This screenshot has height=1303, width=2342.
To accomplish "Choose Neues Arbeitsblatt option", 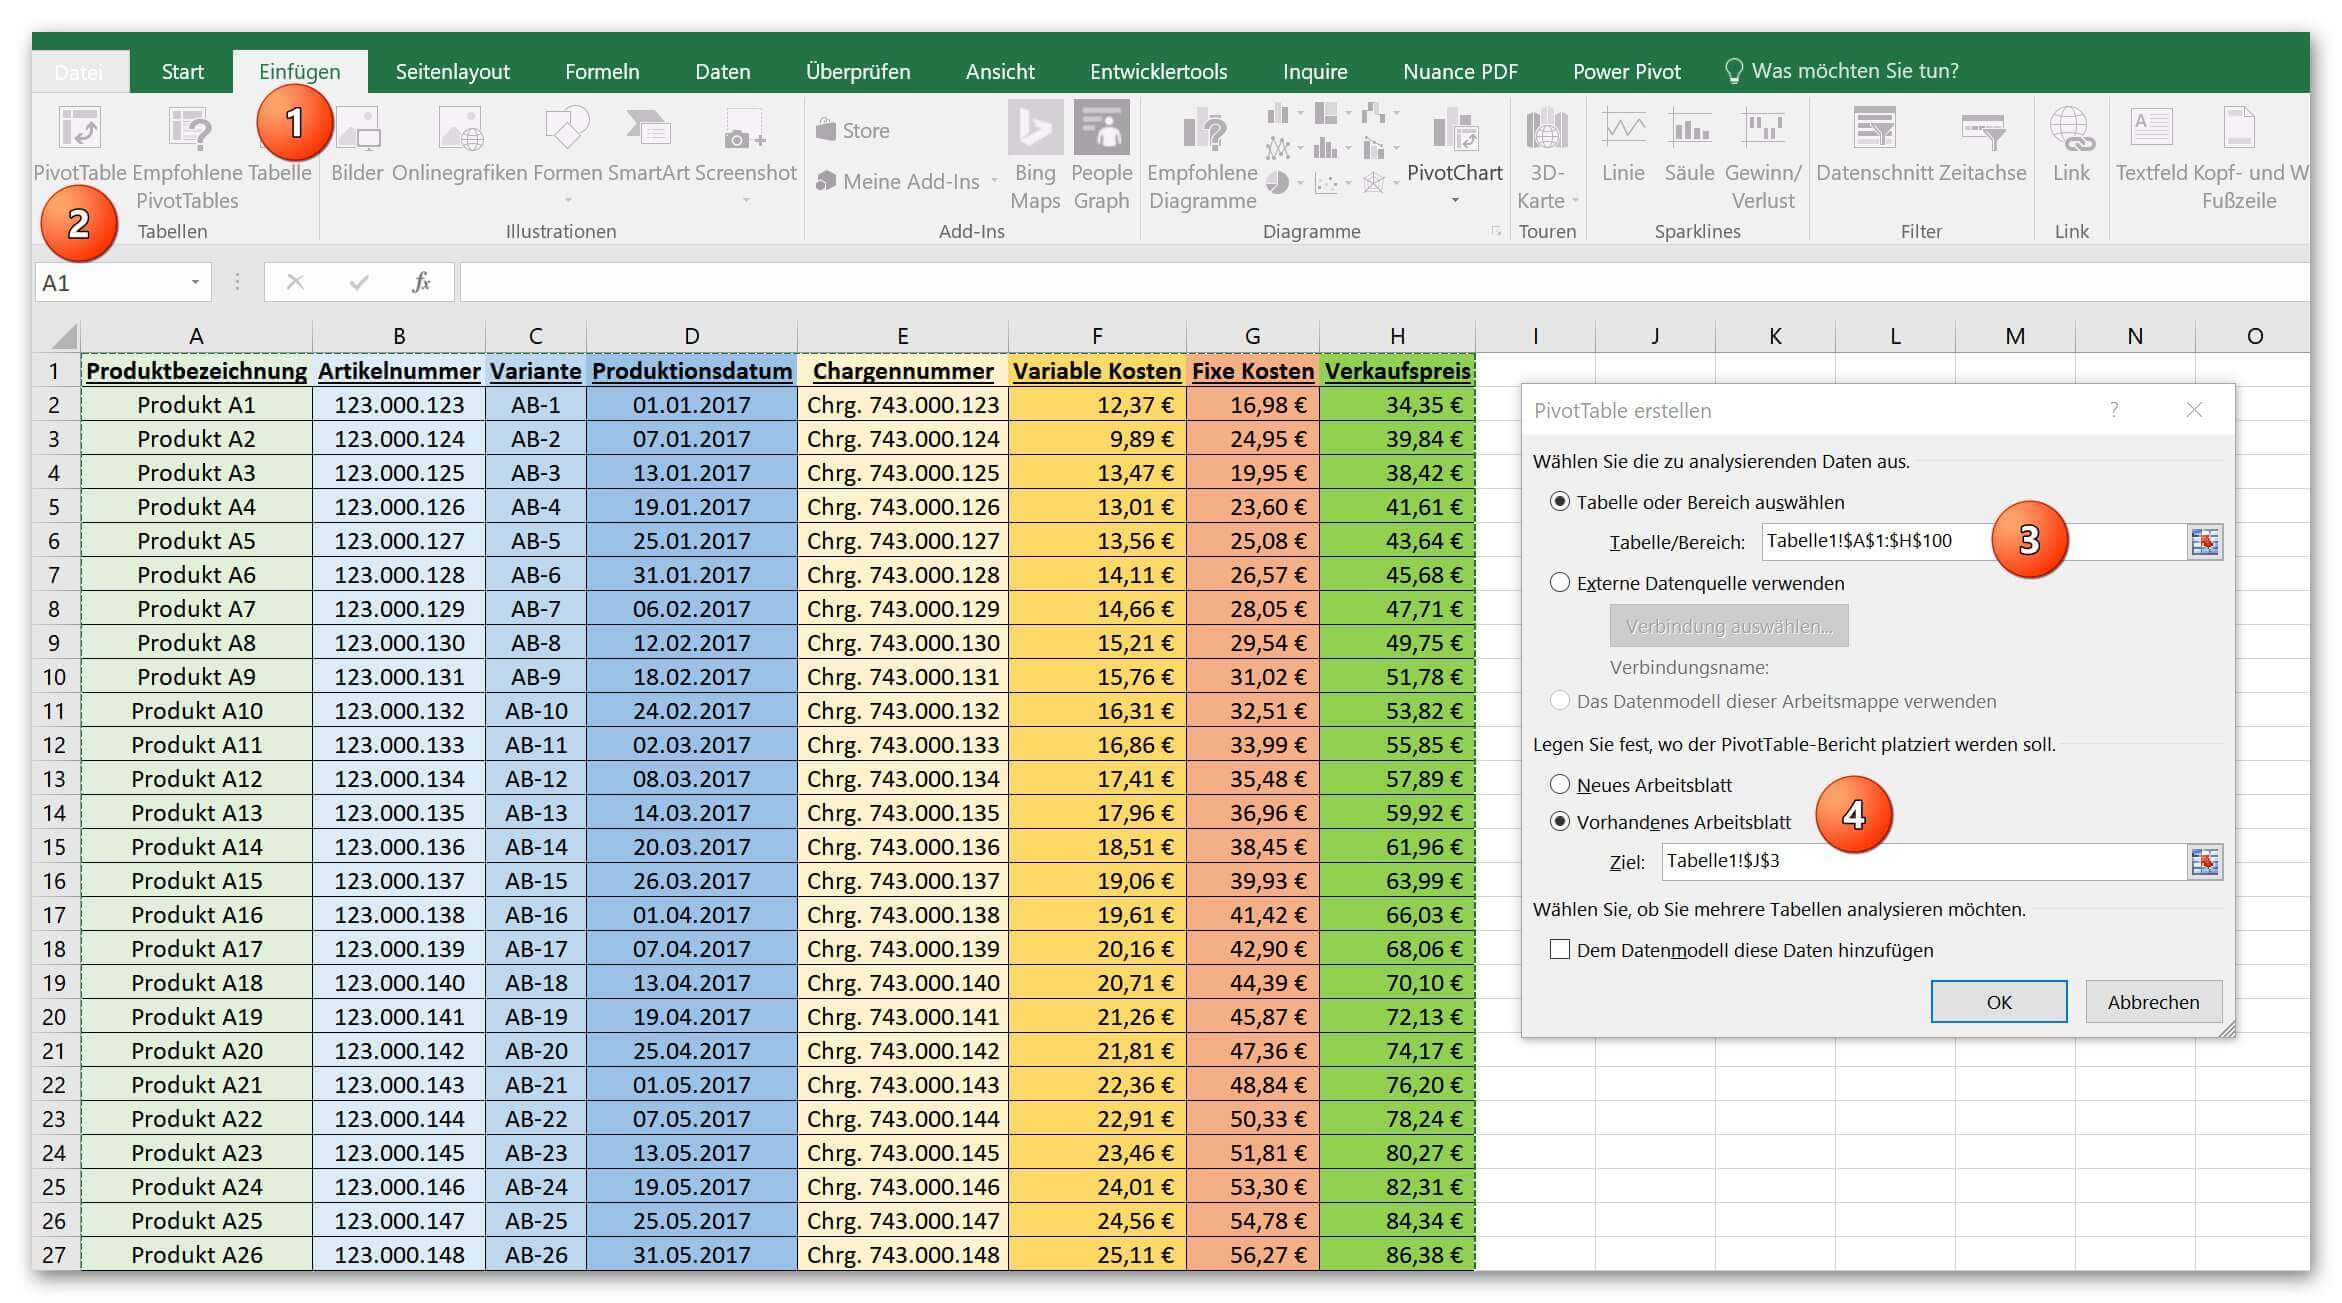I will [x=1559, y=784].
